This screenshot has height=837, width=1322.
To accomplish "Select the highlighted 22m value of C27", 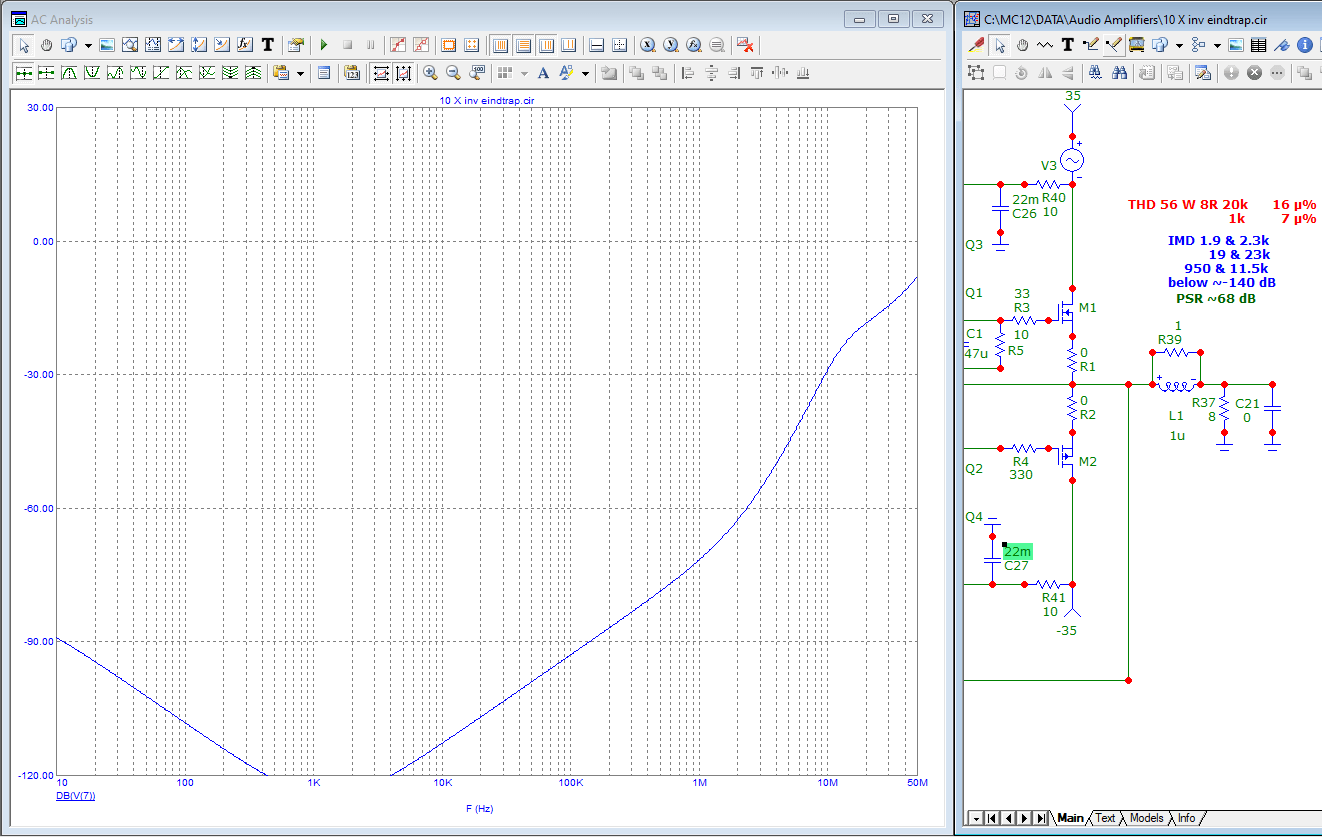I will click(x=1017, y=551).
